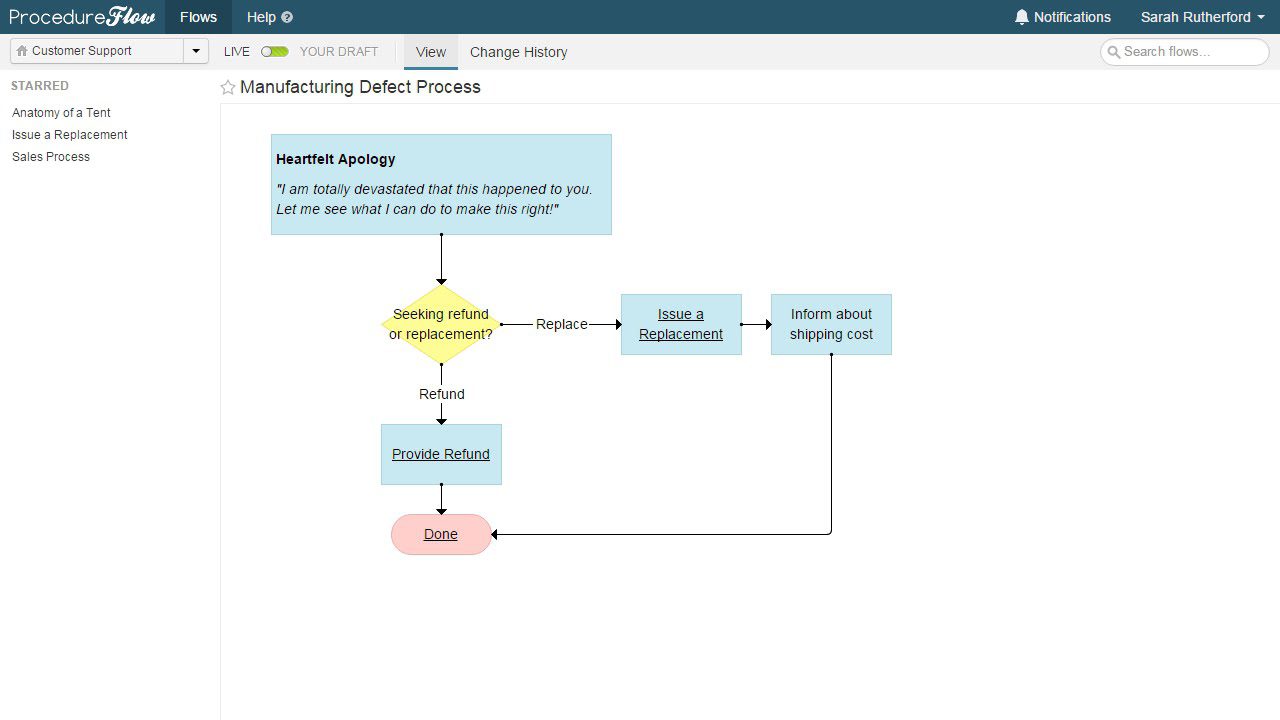Image resolution: width=1280 pixels, height=720 pixels.
Task: Select the View tab
Action: [430, 52]
